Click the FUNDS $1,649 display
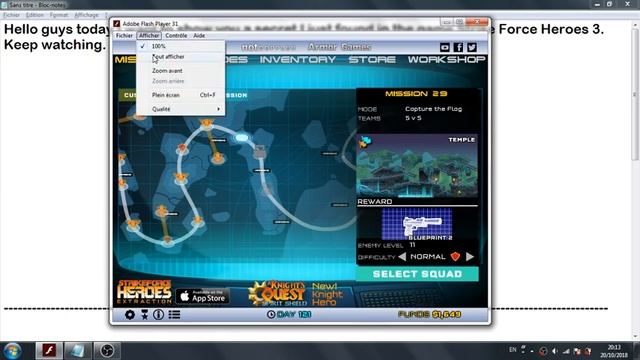Image resolution: width=640 pixels, height=360 pixels. 429,314
